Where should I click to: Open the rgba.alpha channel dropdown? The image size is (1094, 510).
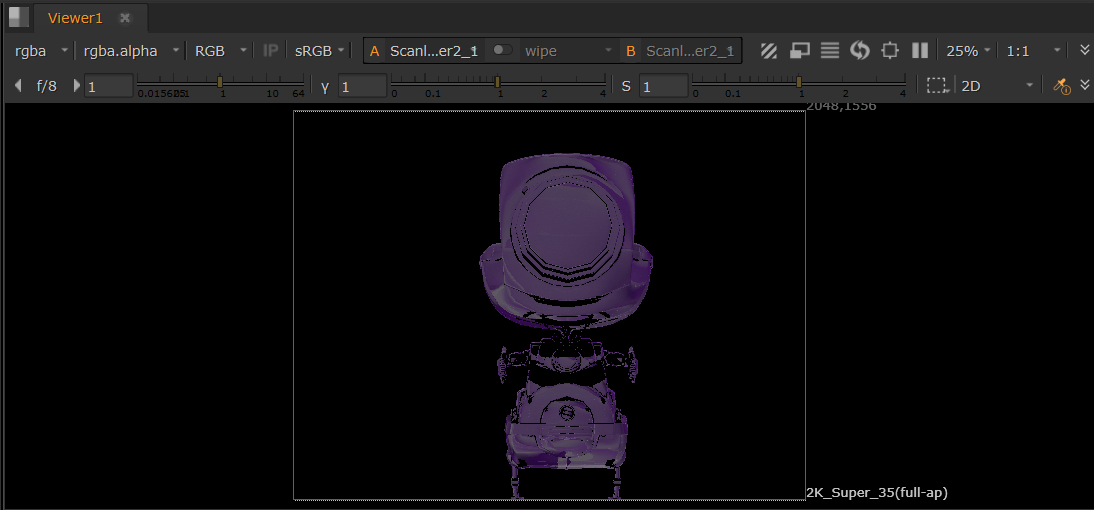[130, 50]
